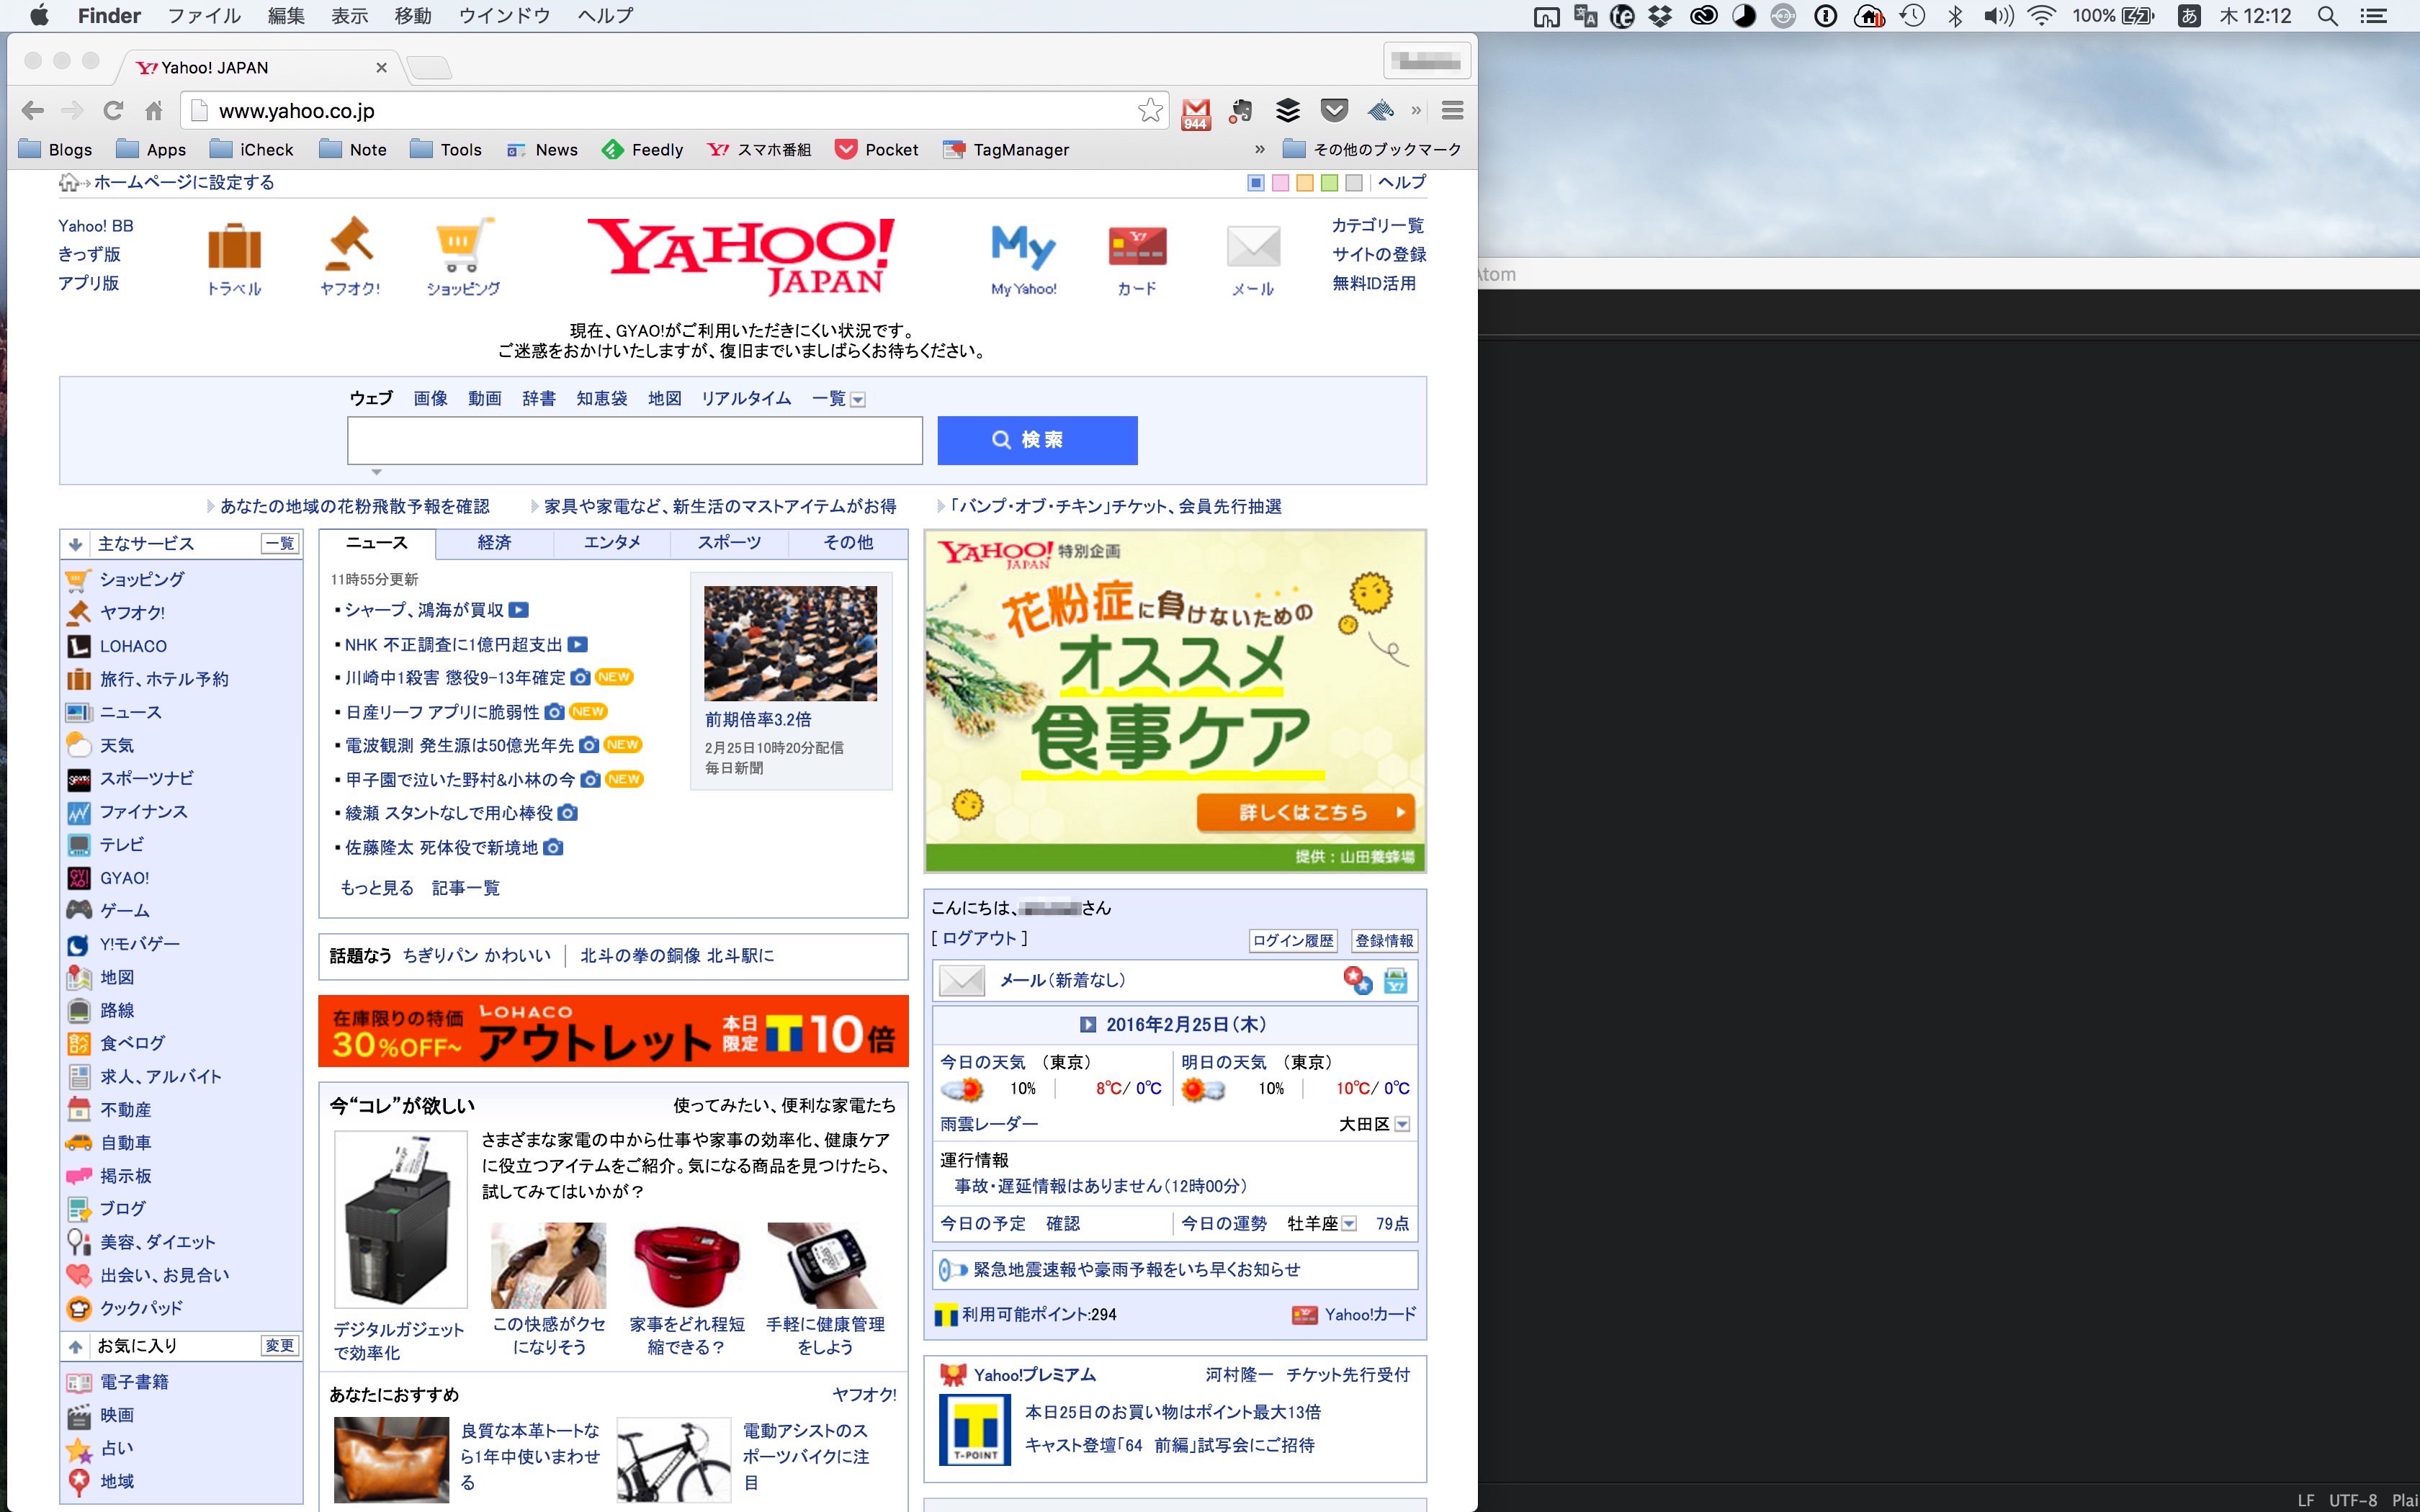Open the Wi-Fi status menu
Viewport: 2420px width, 1512px height.
coord(2041,16)
